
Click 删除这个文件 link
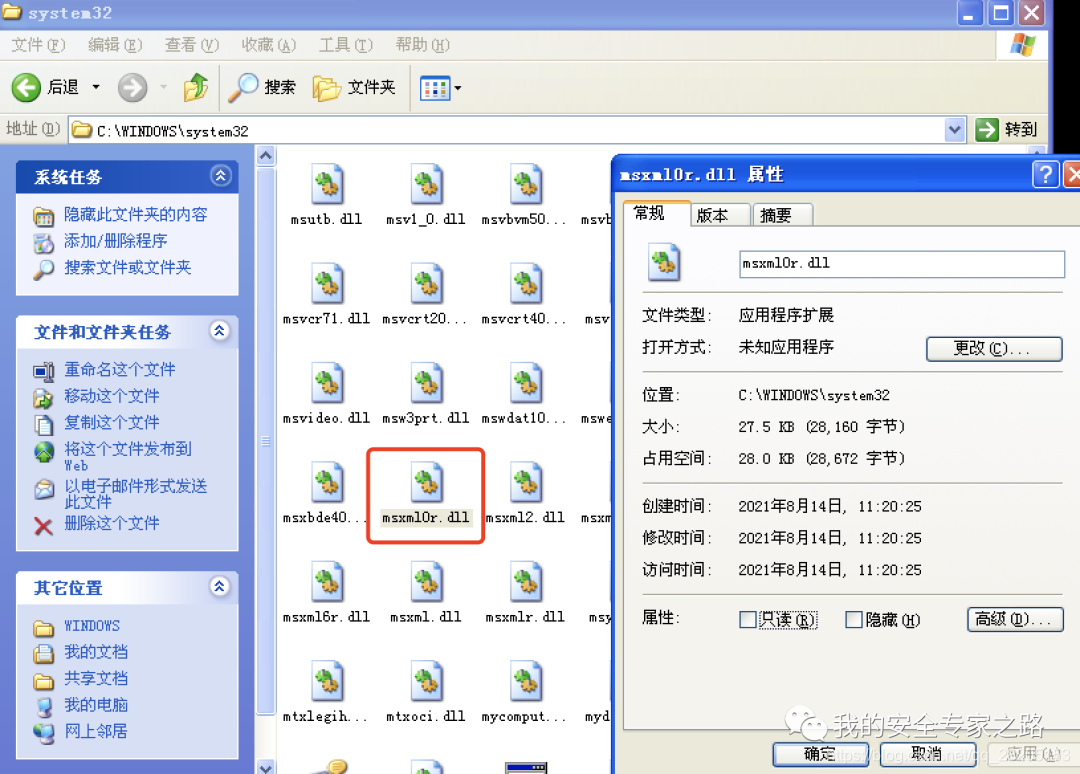pos(112,523)
